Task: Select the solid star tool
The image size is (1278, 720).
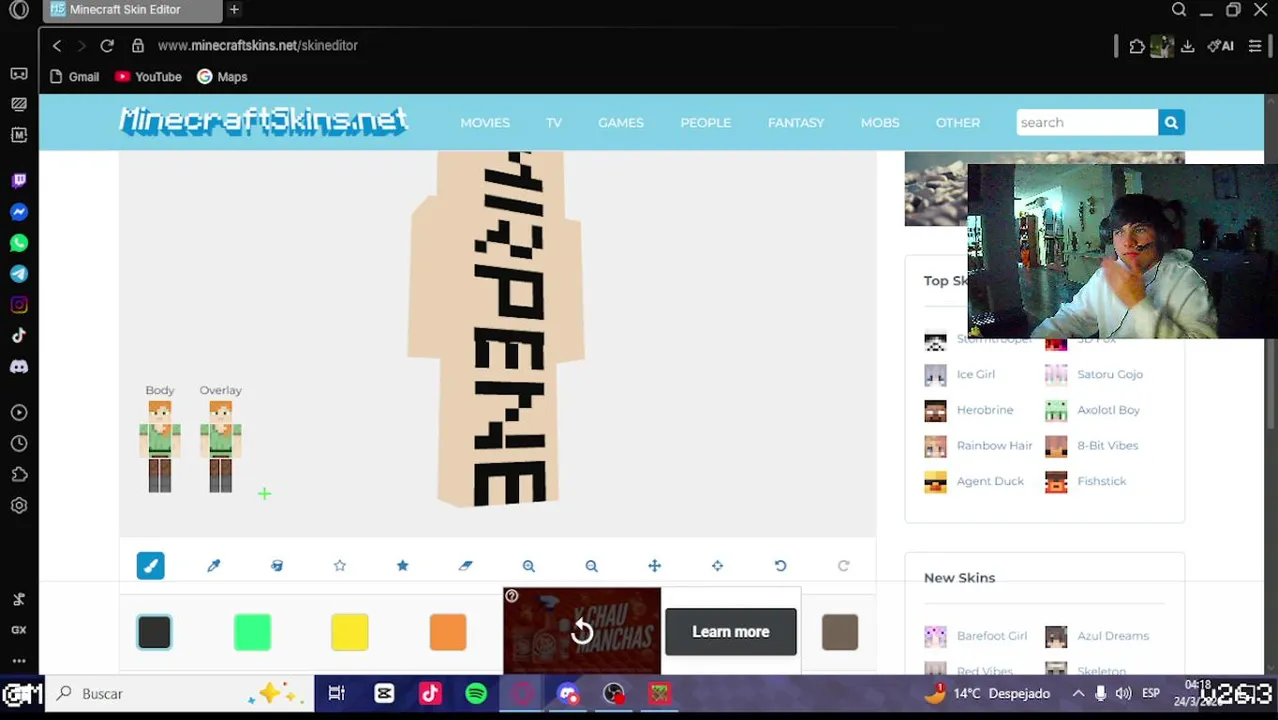Action: (x=403, y=566)
